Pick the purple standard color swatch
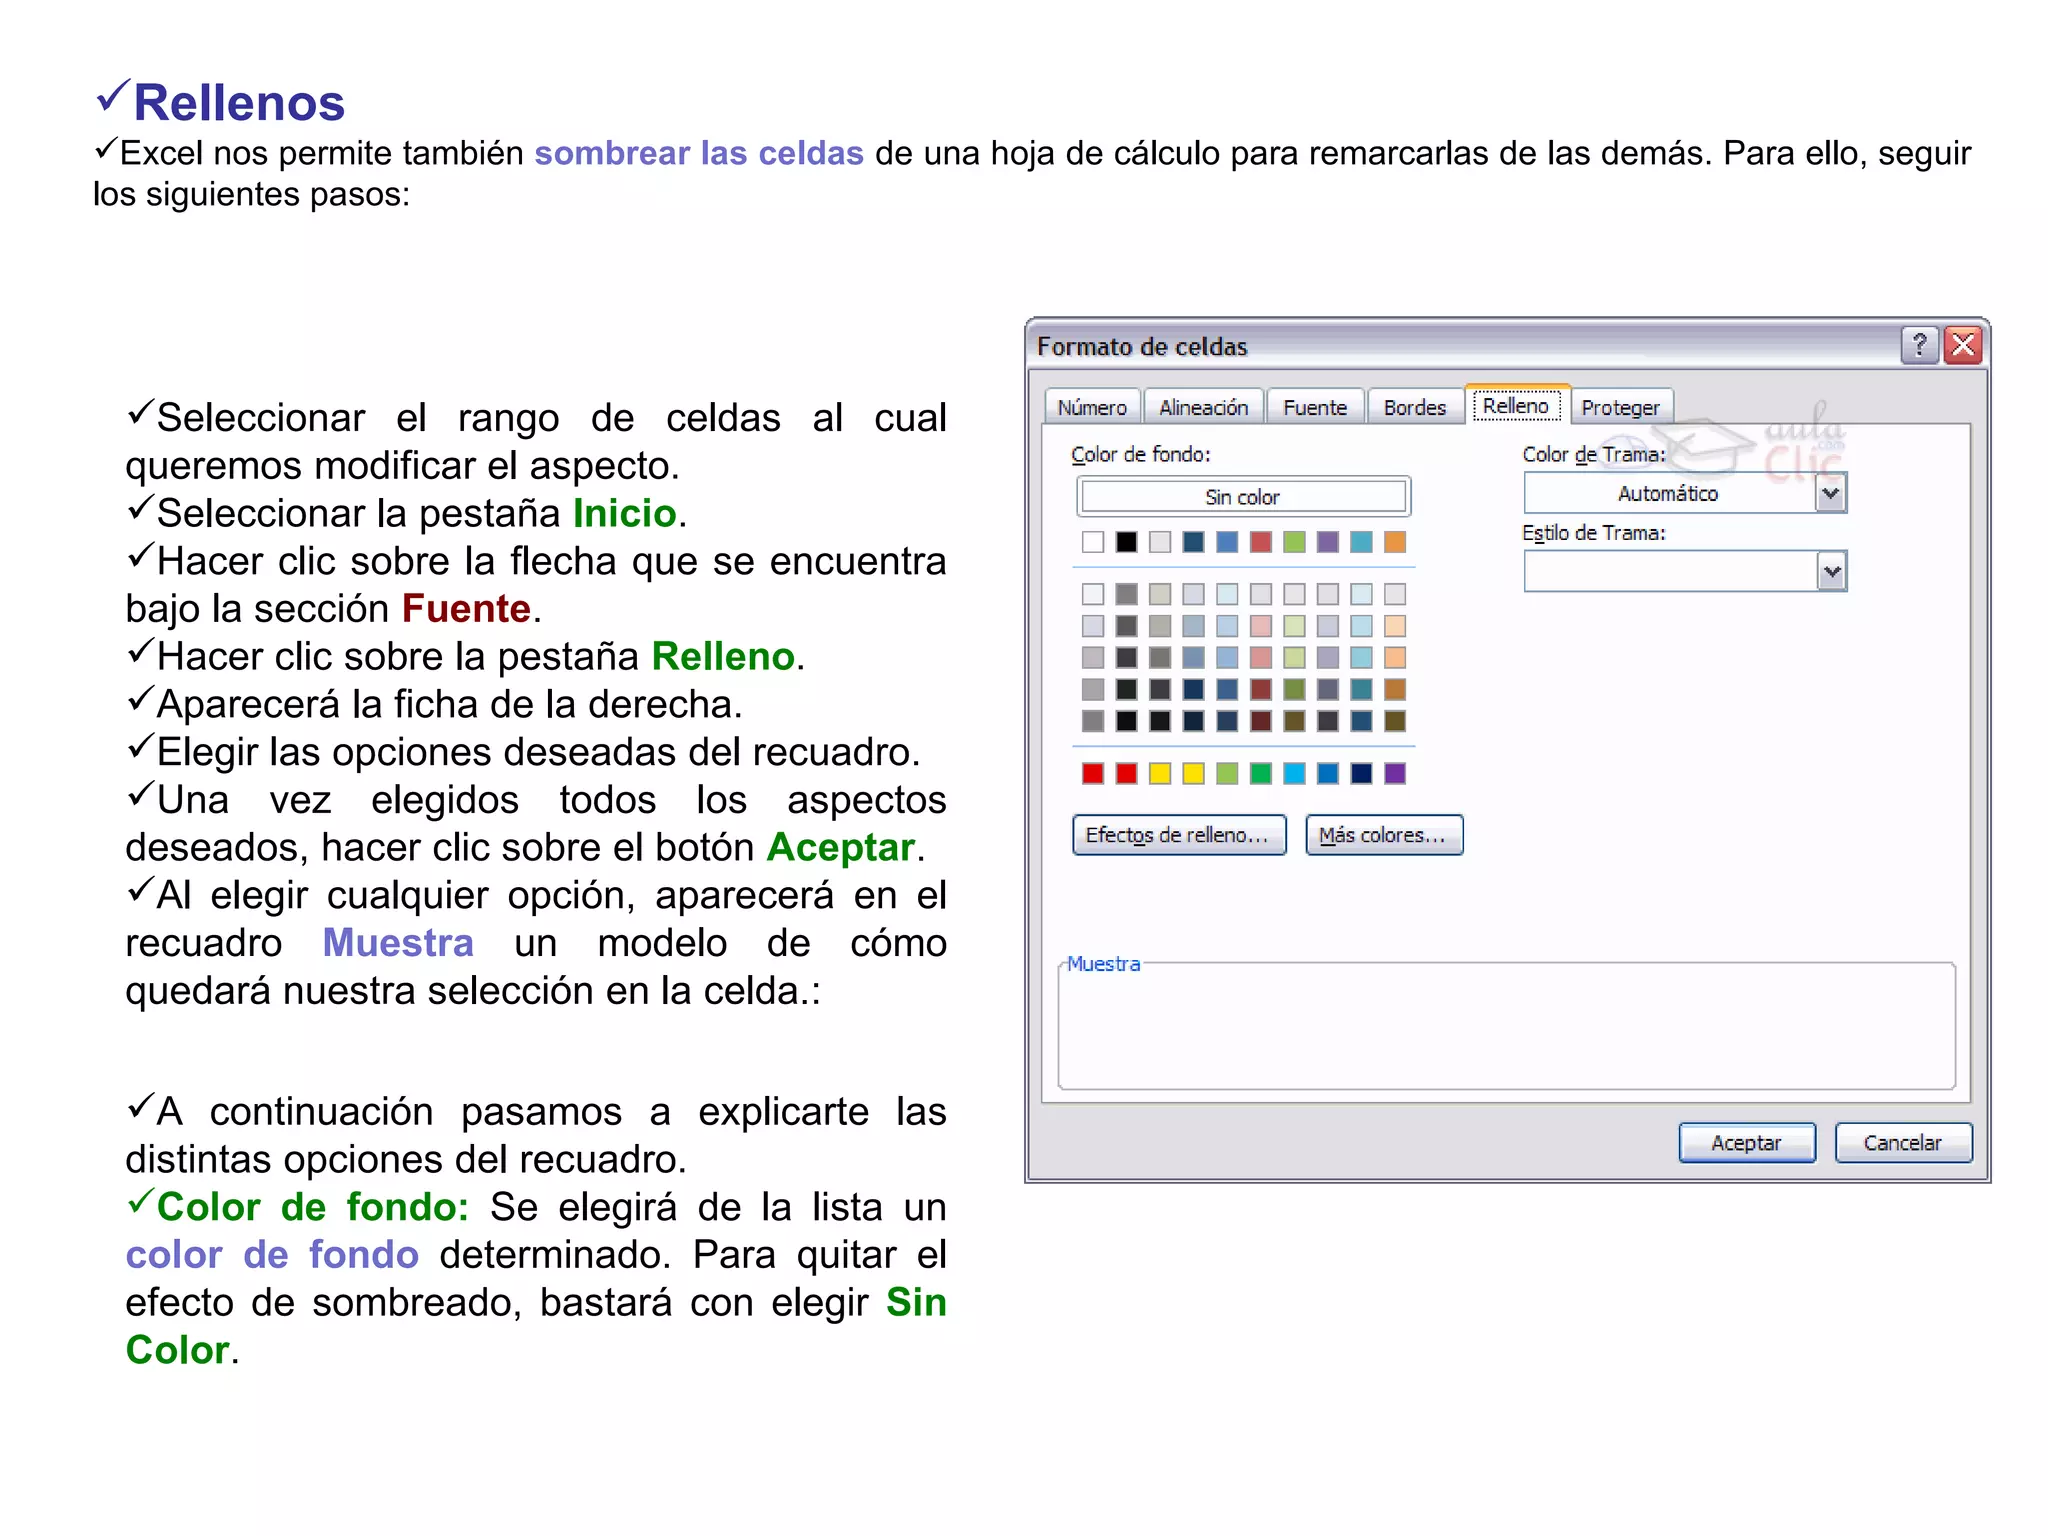Image resolution: width=2048 pixels, height=1536 pixels. point(1394,773)
